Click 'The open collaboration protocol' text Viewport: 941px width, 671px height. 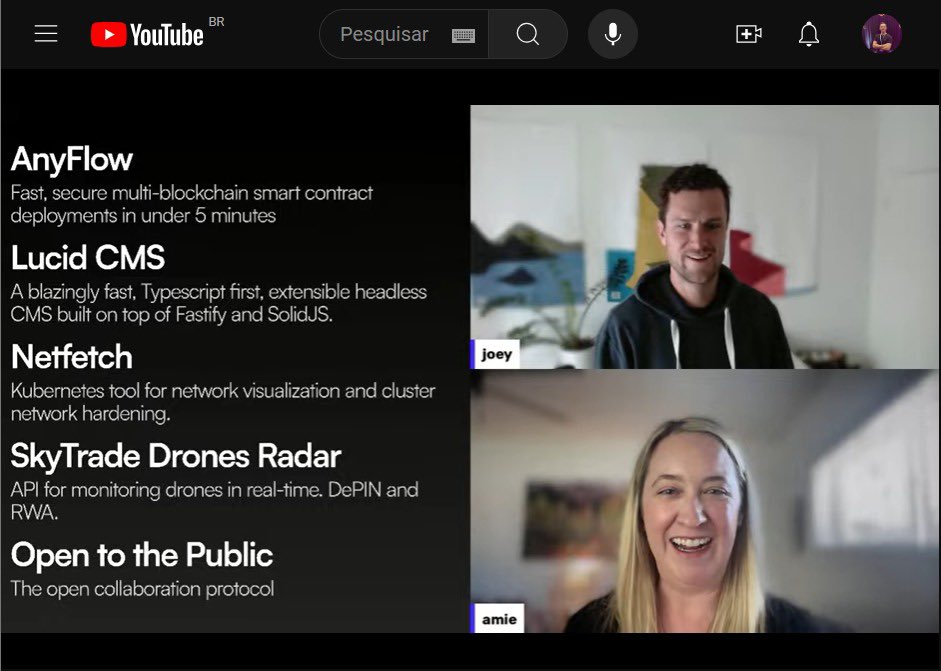click(x=142, y=589)
